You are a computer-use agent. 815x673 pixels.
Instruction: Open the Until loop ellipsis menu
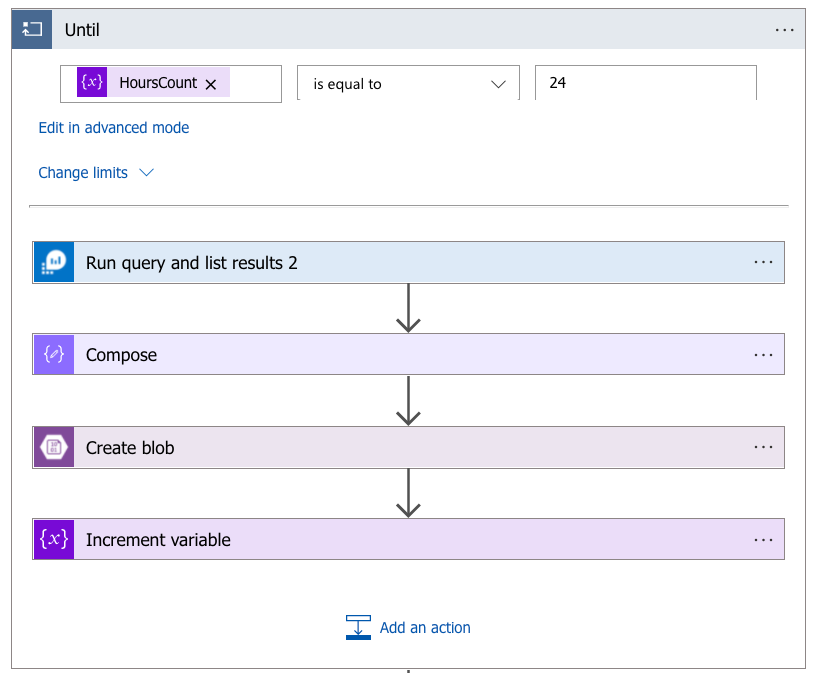(785, 30)
